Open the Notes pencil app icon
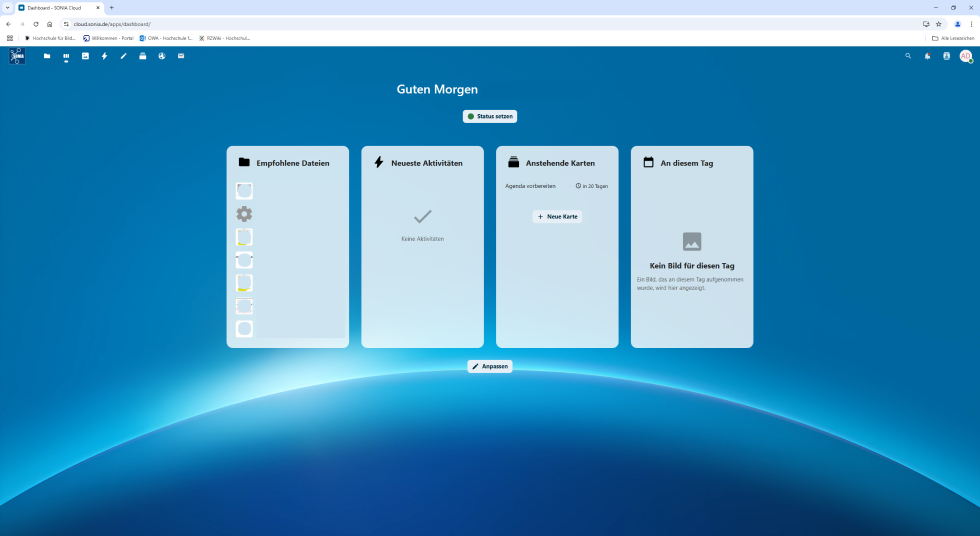980x536 pixels. pyautogui.click(x=123, y=56)
